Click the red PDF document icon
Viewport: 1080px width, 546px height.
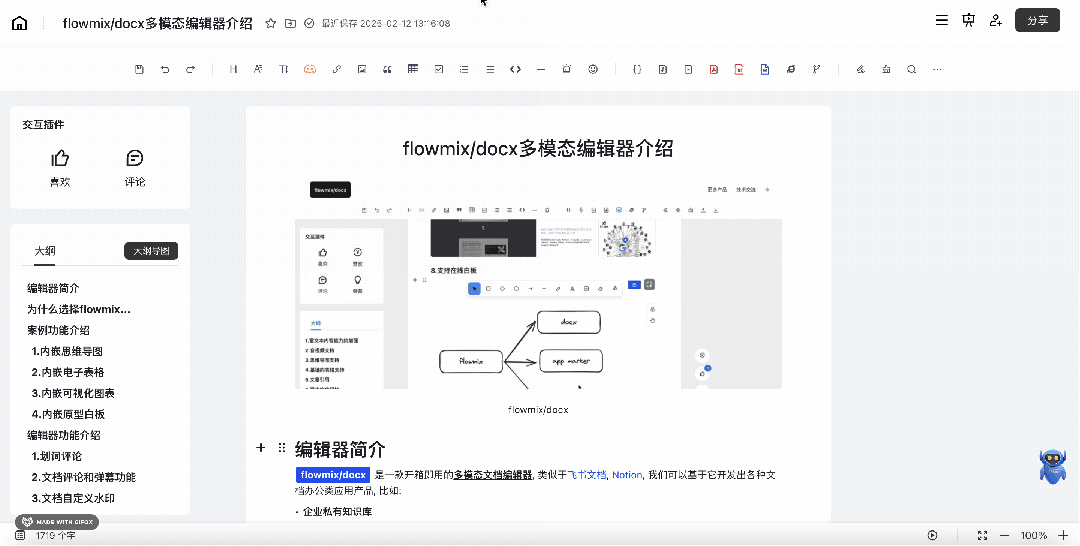tap(714, 70)
